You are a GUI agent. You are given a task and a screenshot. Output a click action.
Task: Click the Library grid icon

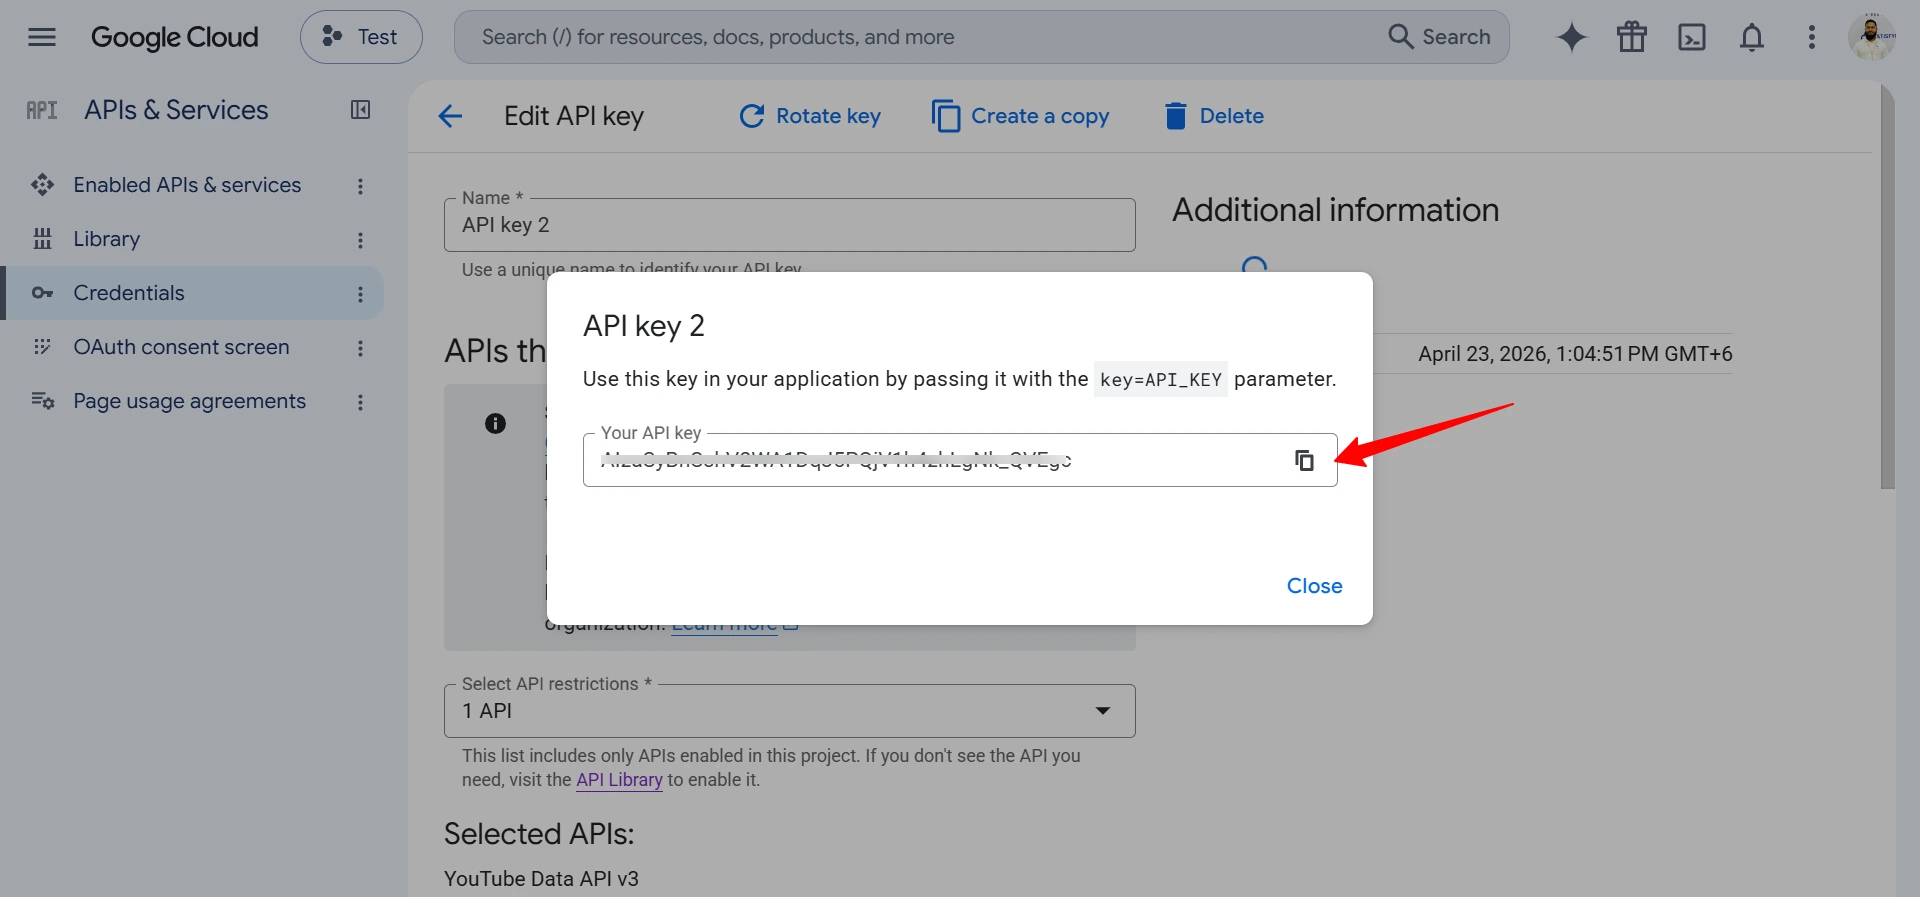[x=42, y=239]
